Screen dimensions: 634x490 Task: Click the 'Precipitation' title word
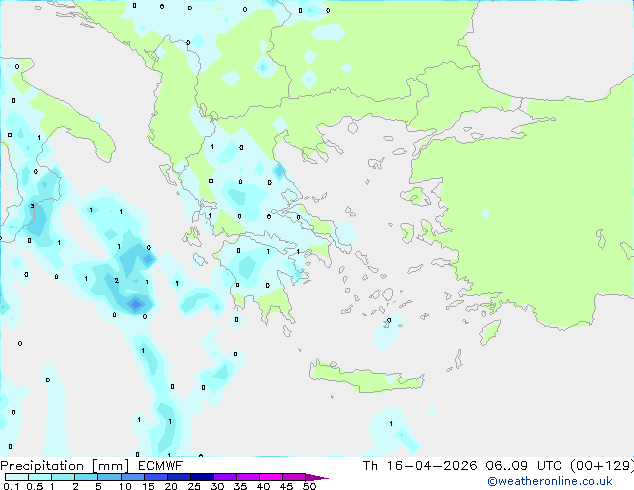tap(42, 466)
